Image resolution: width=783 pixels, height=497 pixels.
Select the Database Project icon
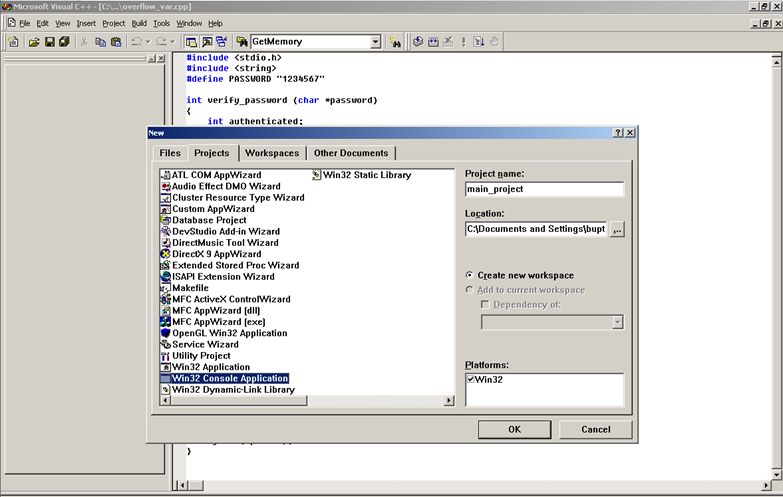point(166,220)
